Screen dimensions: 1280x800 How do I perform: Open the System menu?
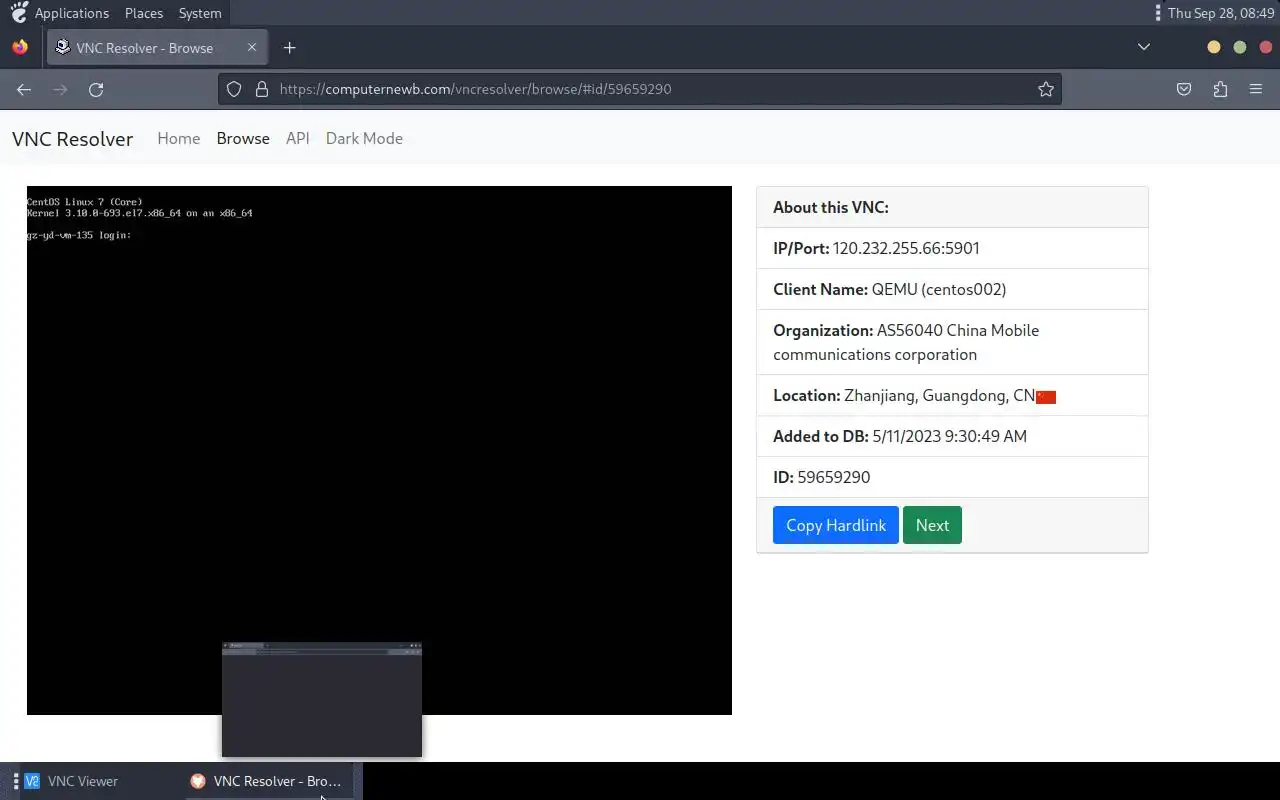[200, 13]
